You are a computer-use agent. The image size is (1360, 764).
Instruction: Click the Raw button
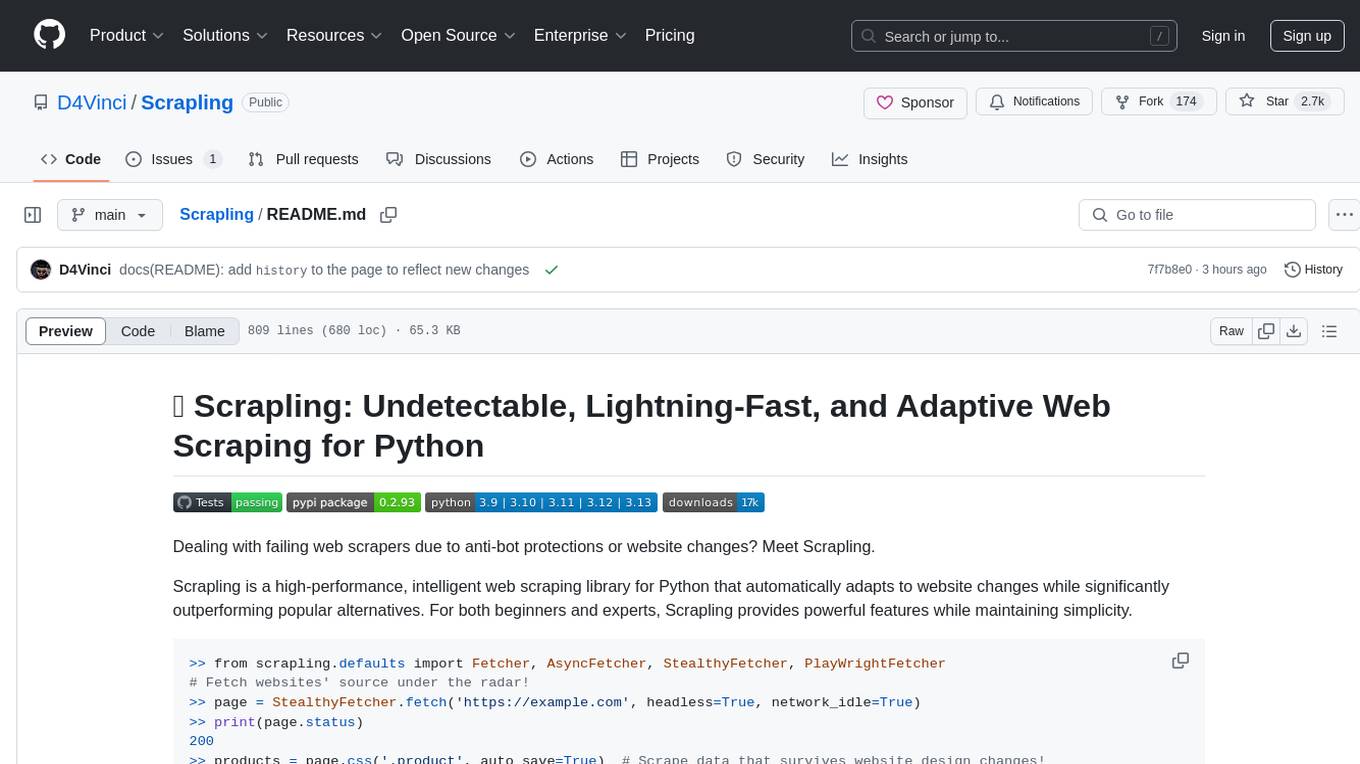tap(1231, 331)
